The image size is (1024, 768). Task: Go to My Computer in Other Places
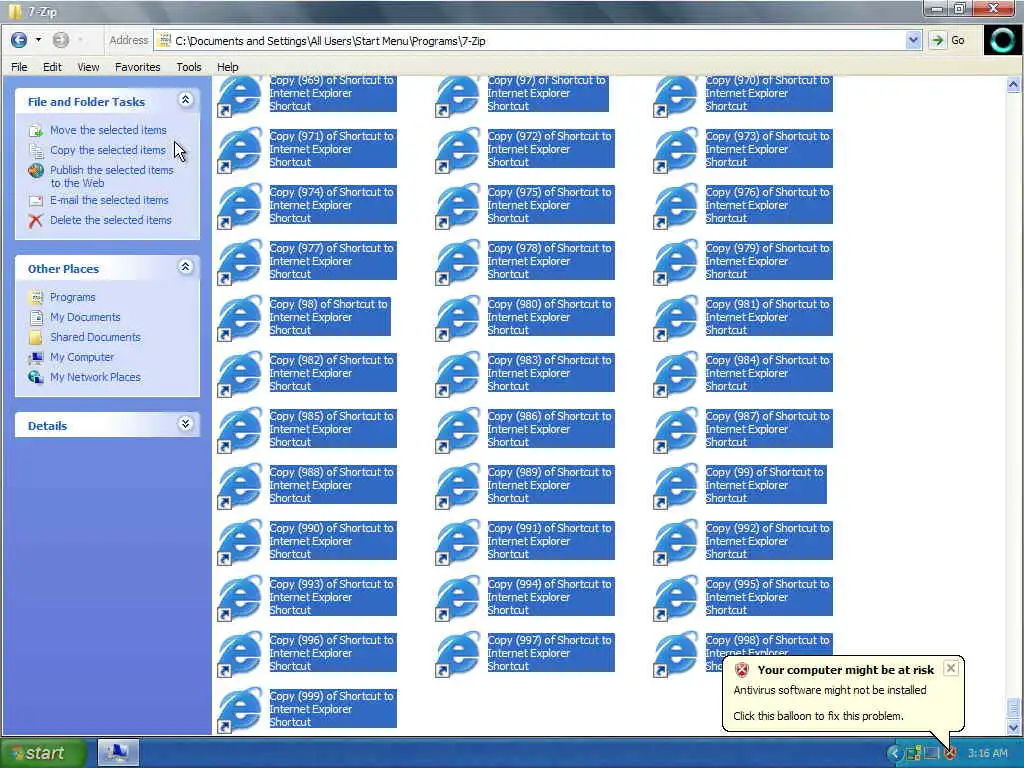(x=82, y=357)
